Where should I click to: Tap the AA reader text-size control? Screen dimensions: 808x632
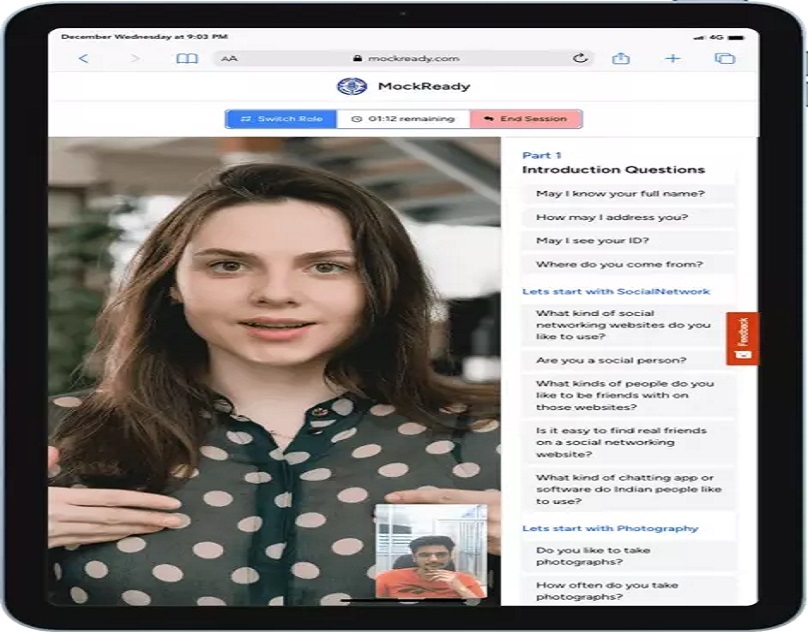tap(230, 59)
